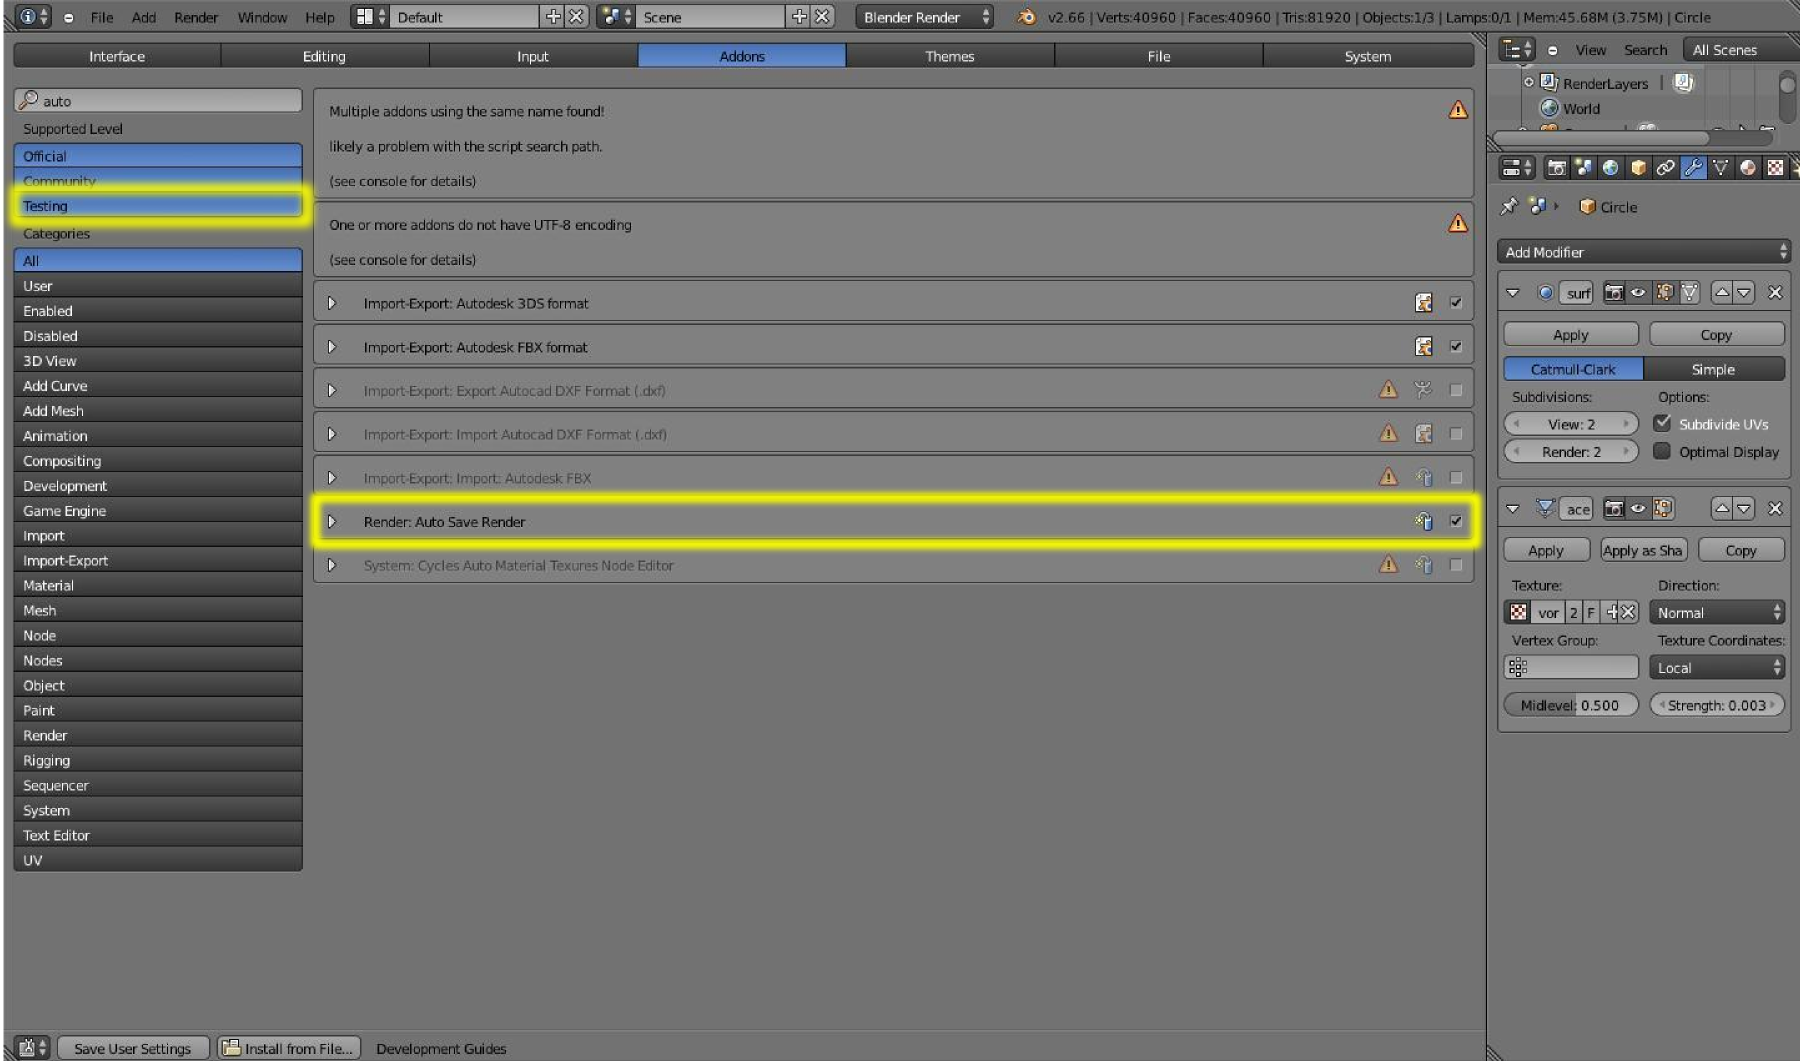
Task: Uncheck Subdivide UVs option
Action: point(1662,423)
